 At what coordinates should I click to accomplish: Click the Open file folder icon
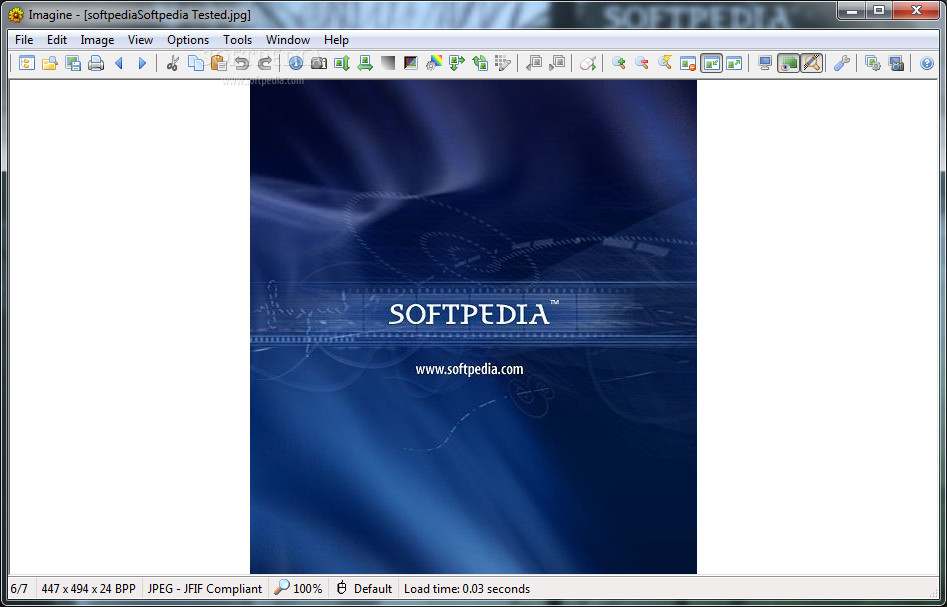tap(50, 63)
